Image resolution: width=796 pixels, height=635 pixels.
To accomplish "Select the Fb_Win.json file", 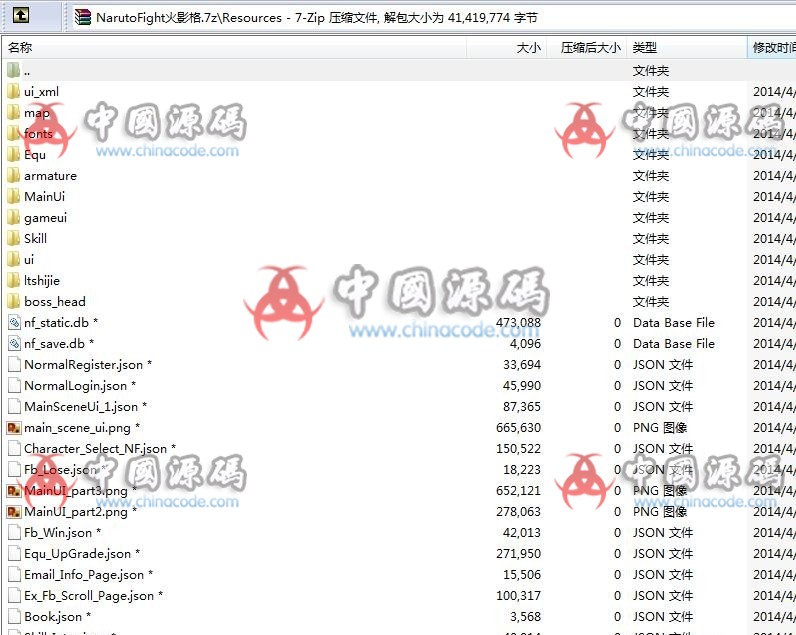I will click(x=58, y=533).
